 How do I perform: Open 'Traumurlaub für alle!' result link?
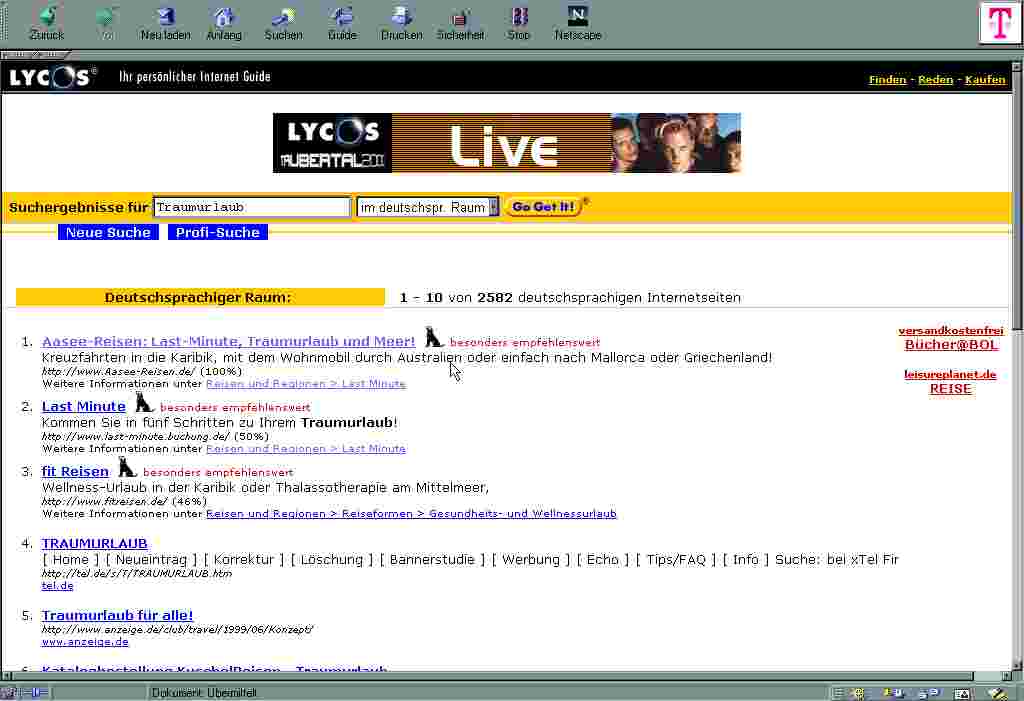coord(118,615)
